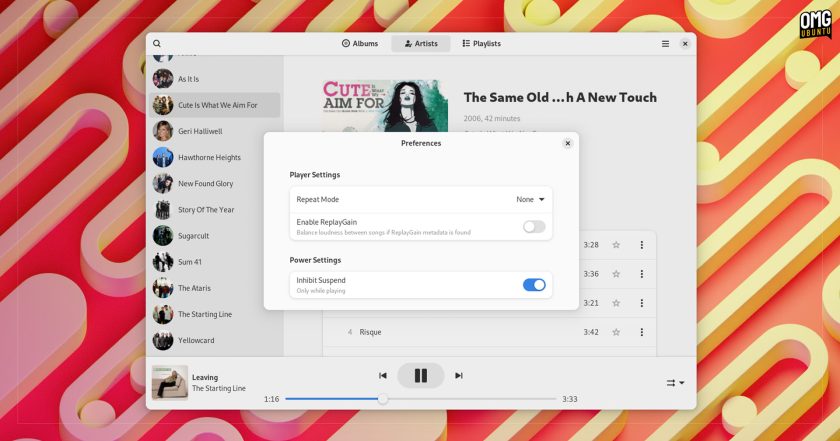Click the album cover art image
840x441 pixels.
[x=385, y=106]
